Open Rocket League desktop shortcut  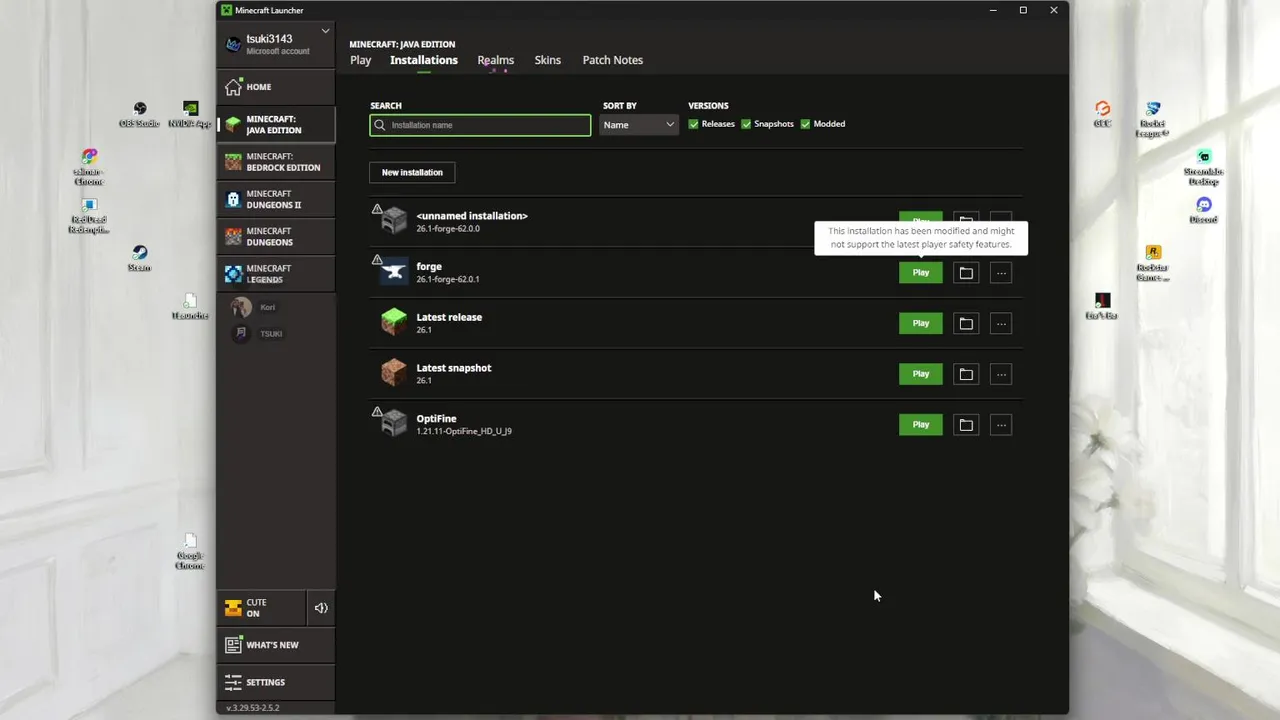[1153, 119]
